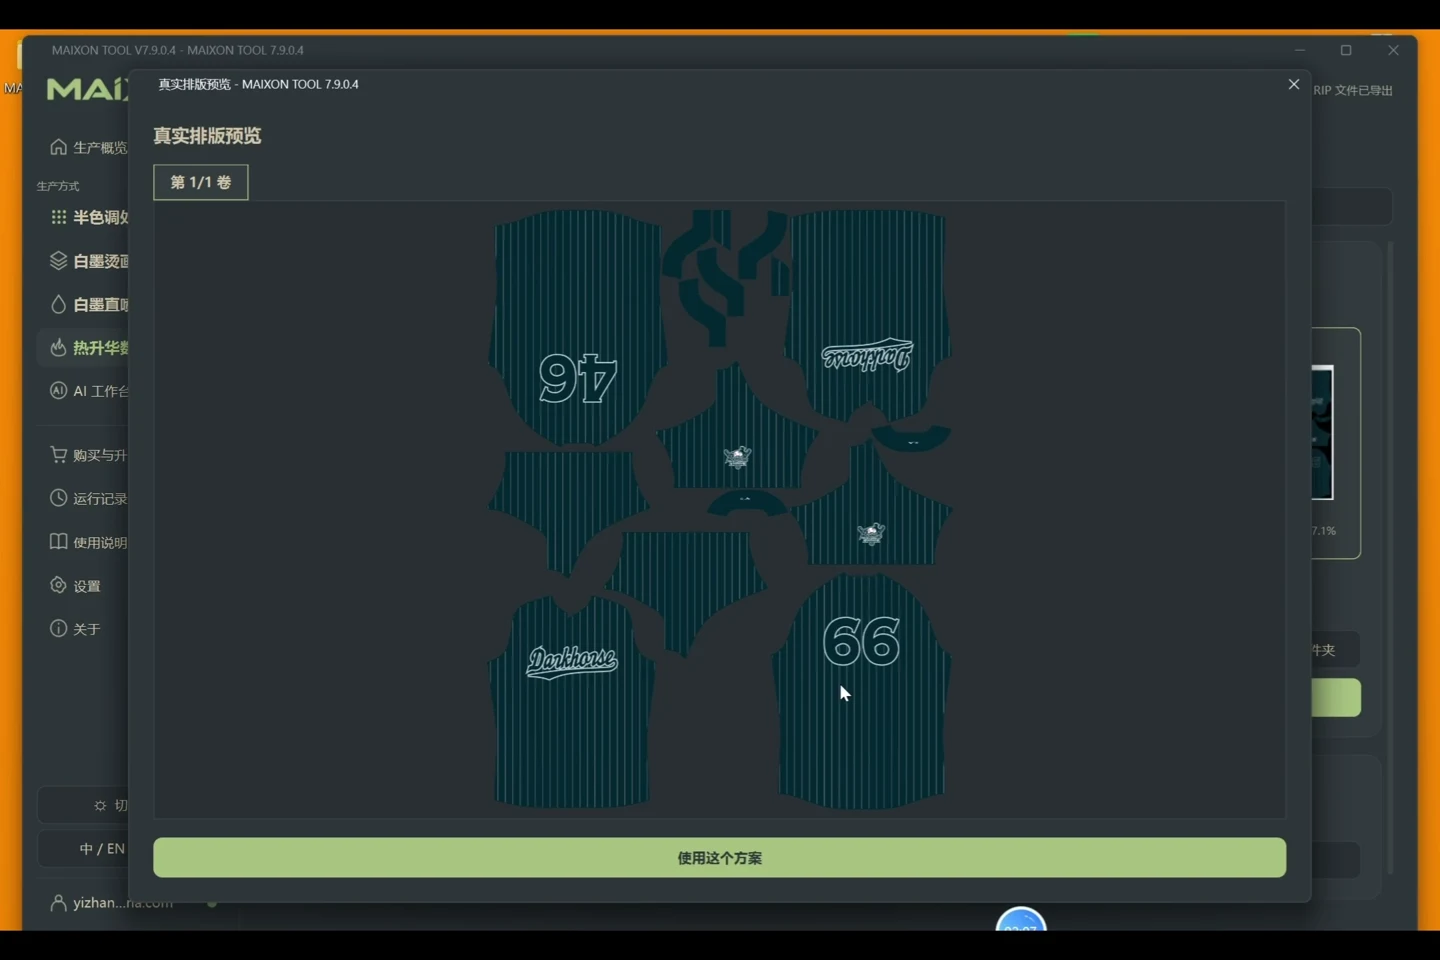This screenshot has width=1440, height=960.
Task: Open the shopping cart 购买与升级 icon
Action: (x=58, y=454)
